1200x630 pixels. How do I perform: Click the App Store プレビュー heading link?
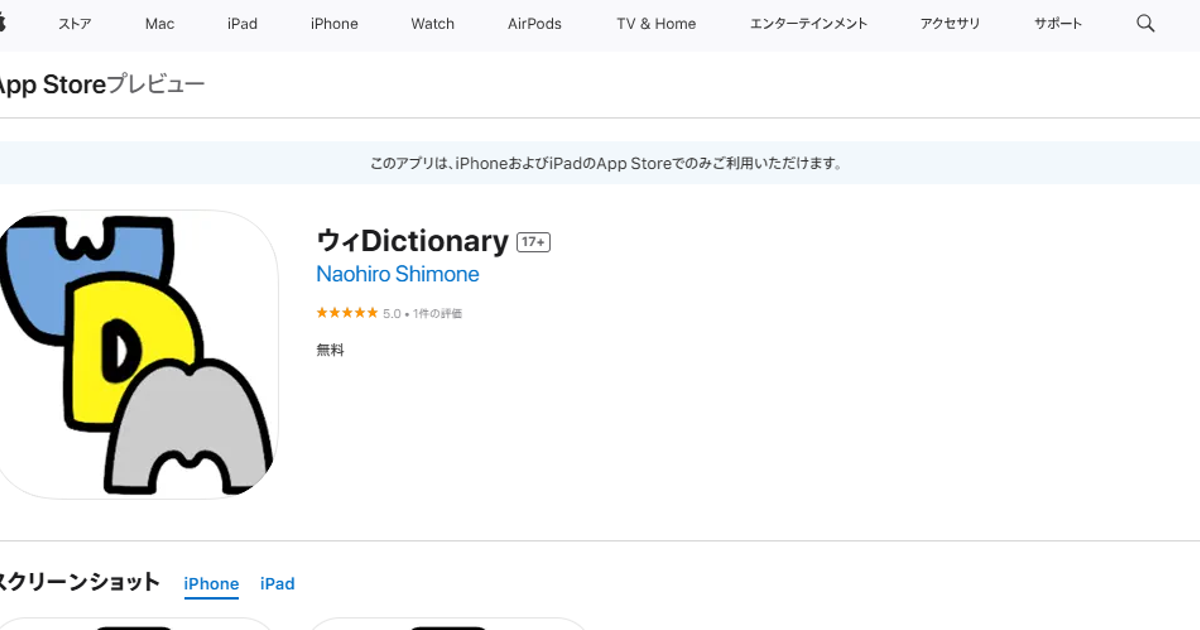(x=100, y=85)
